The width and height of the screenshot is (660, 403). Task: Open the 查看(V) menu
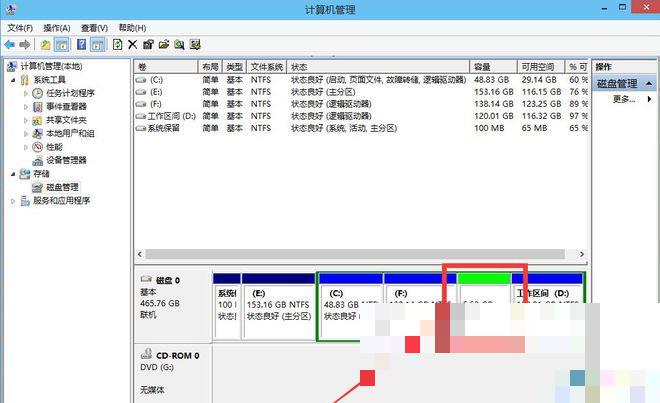point(94,28)
